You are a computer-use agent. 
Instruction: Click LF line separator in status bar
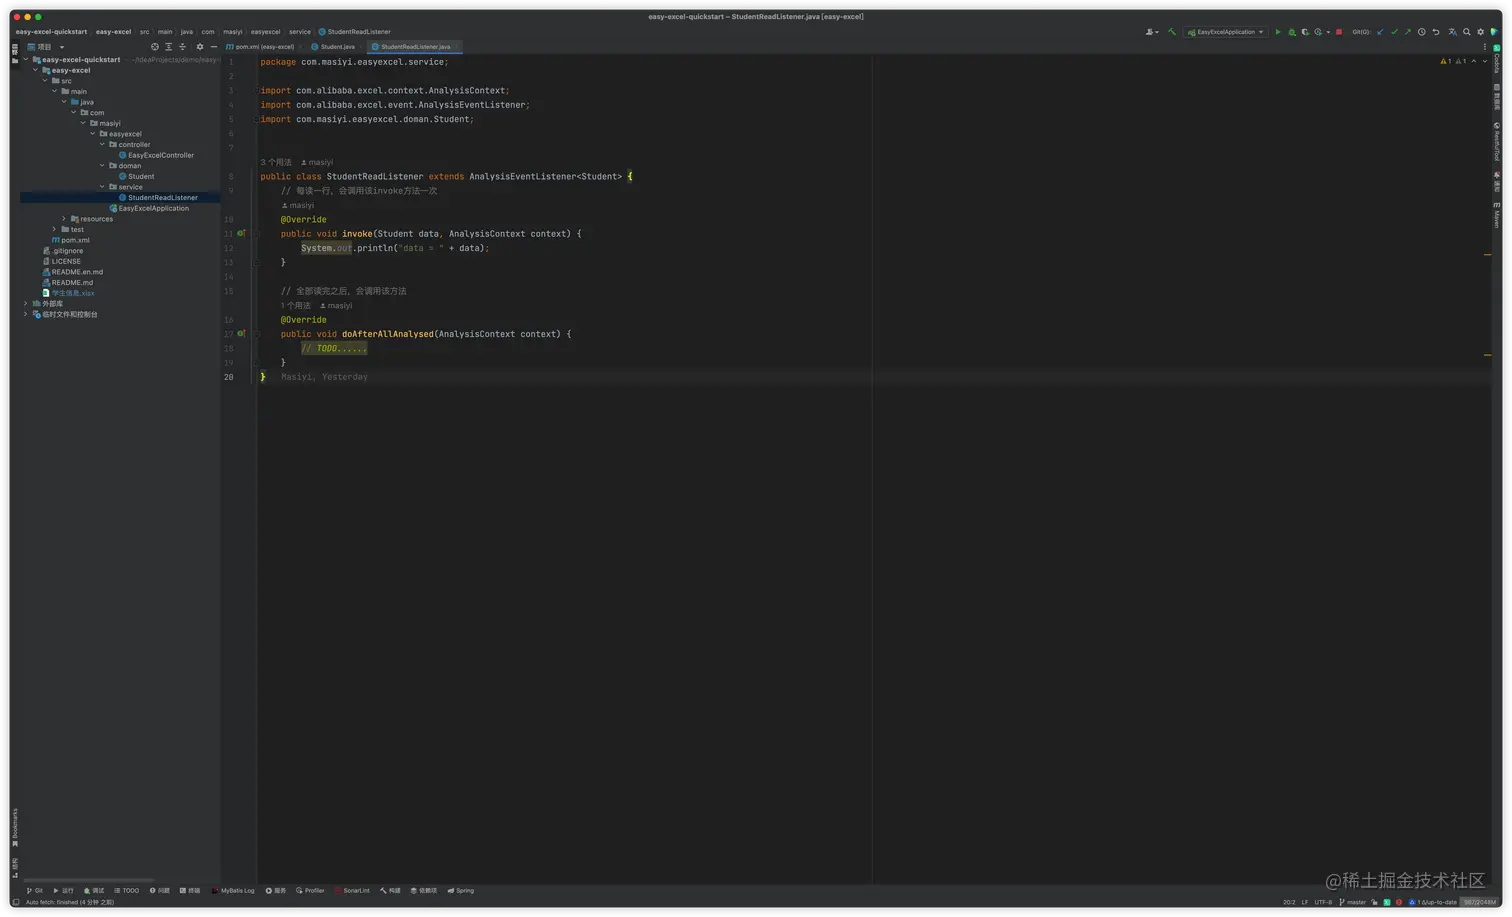[x=1304, y=902]
